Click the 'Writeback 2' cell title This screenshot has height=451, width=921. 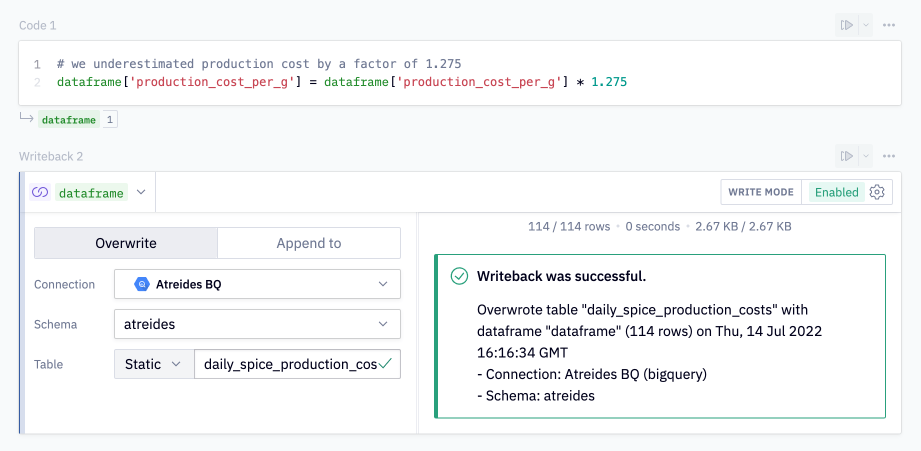pyautogui.click(x=51, y=156)
